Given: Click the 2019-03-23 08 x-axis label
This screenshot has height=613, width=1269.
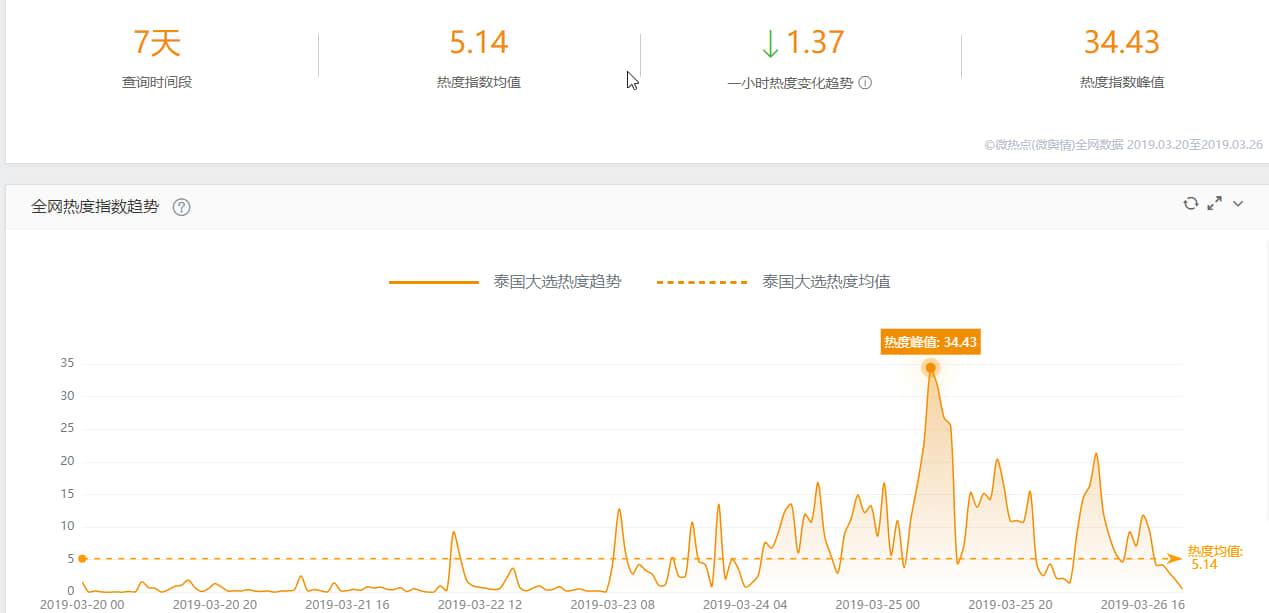Looking at the screenshot, I should (x=613, y=604).
